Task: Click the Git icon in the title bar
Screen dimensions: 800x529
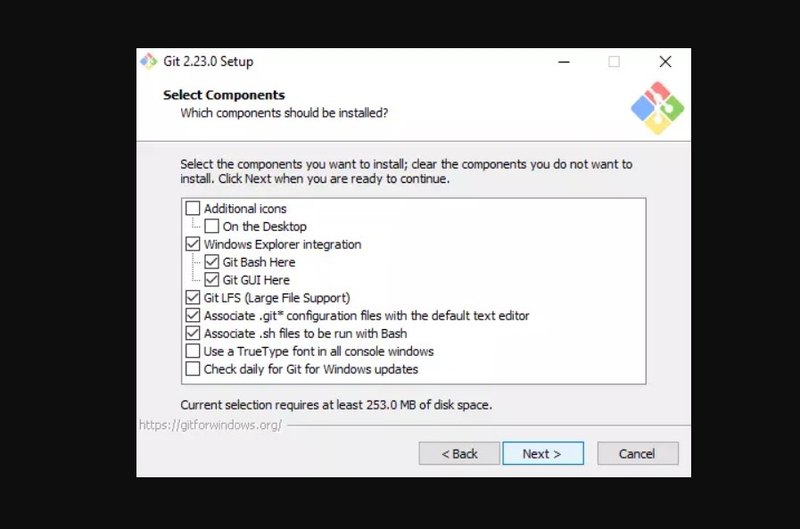Action: 149,61
